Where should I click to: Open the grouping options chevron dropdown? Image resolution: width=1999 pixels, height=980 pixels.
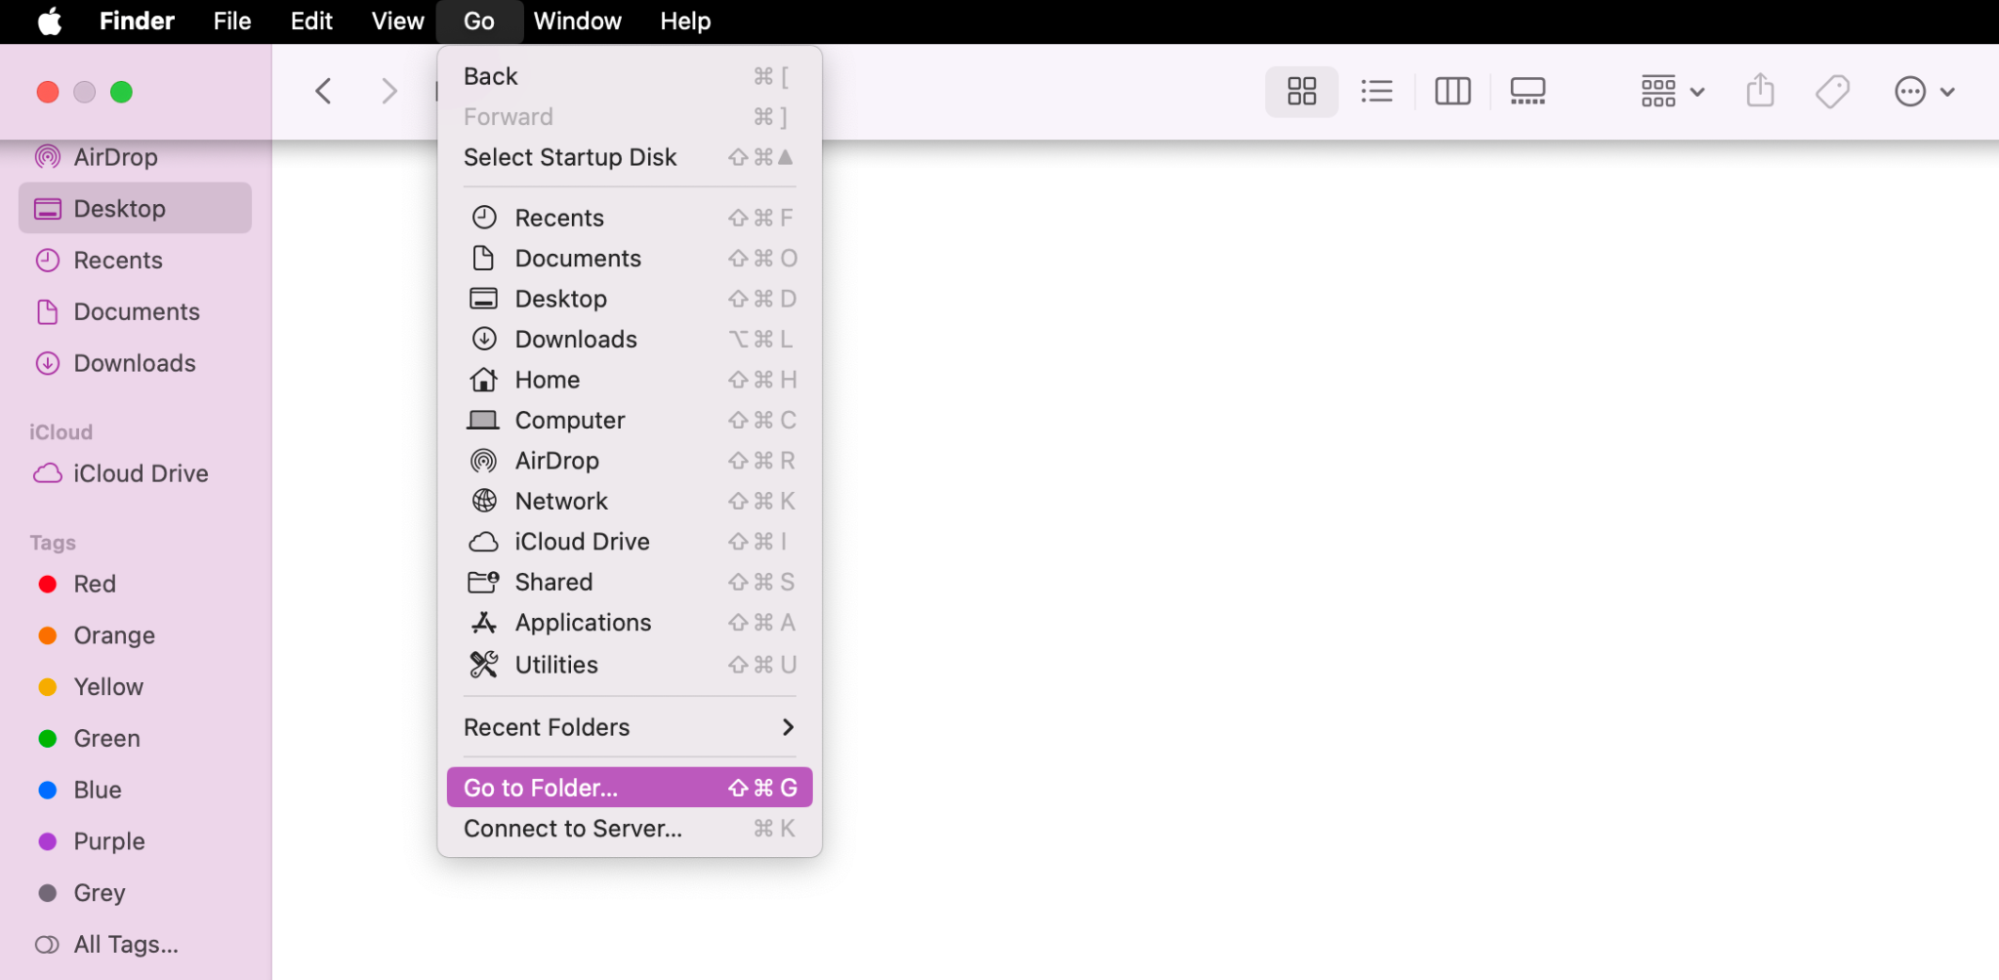1699,91
